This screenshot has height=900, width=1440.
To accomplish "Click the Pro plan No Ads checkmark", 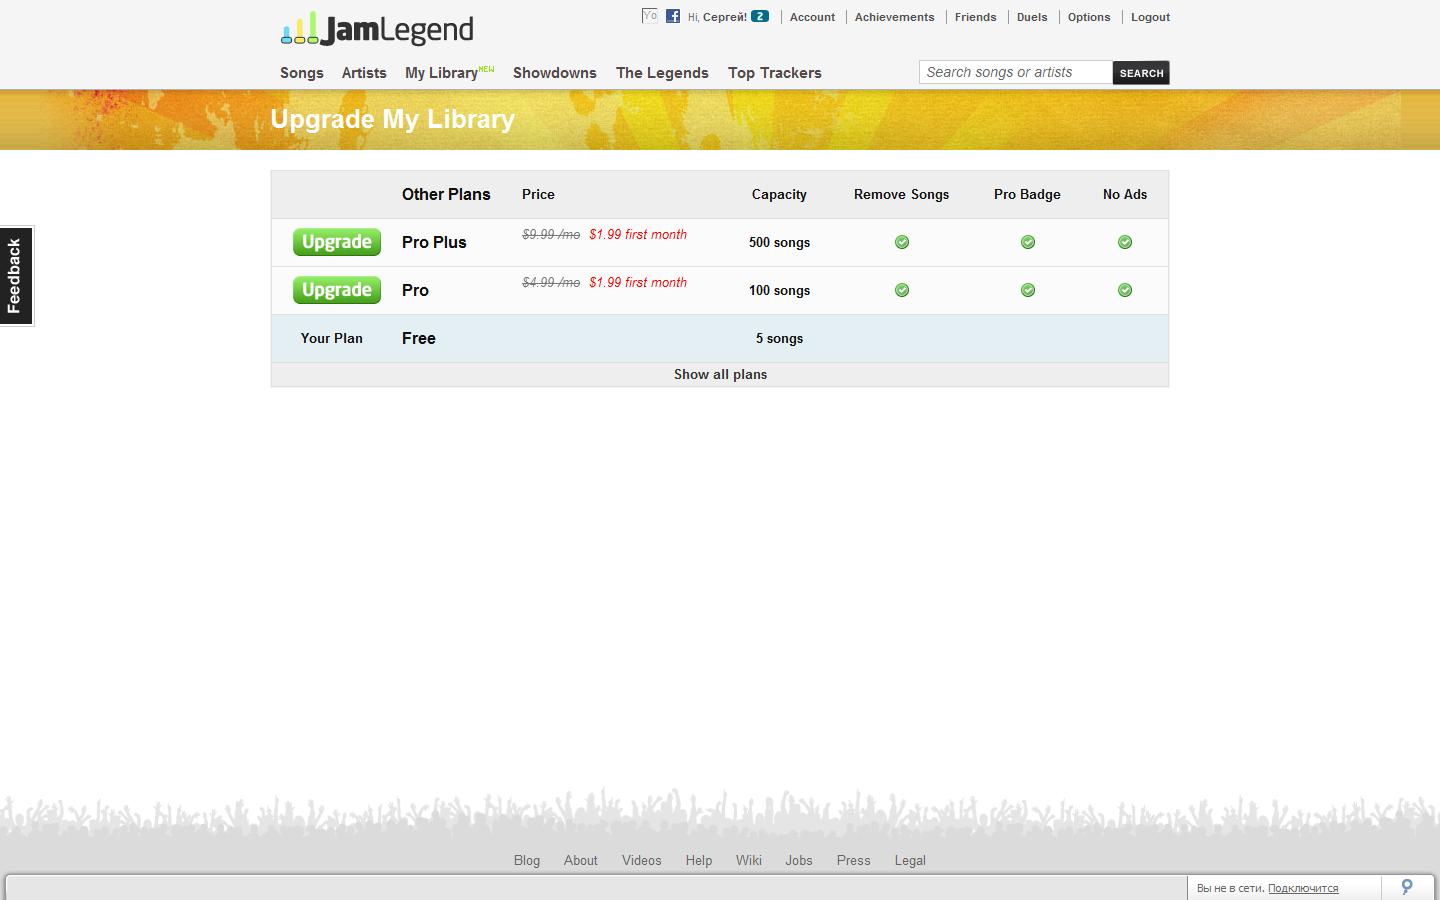I will tap(1125, 290).
